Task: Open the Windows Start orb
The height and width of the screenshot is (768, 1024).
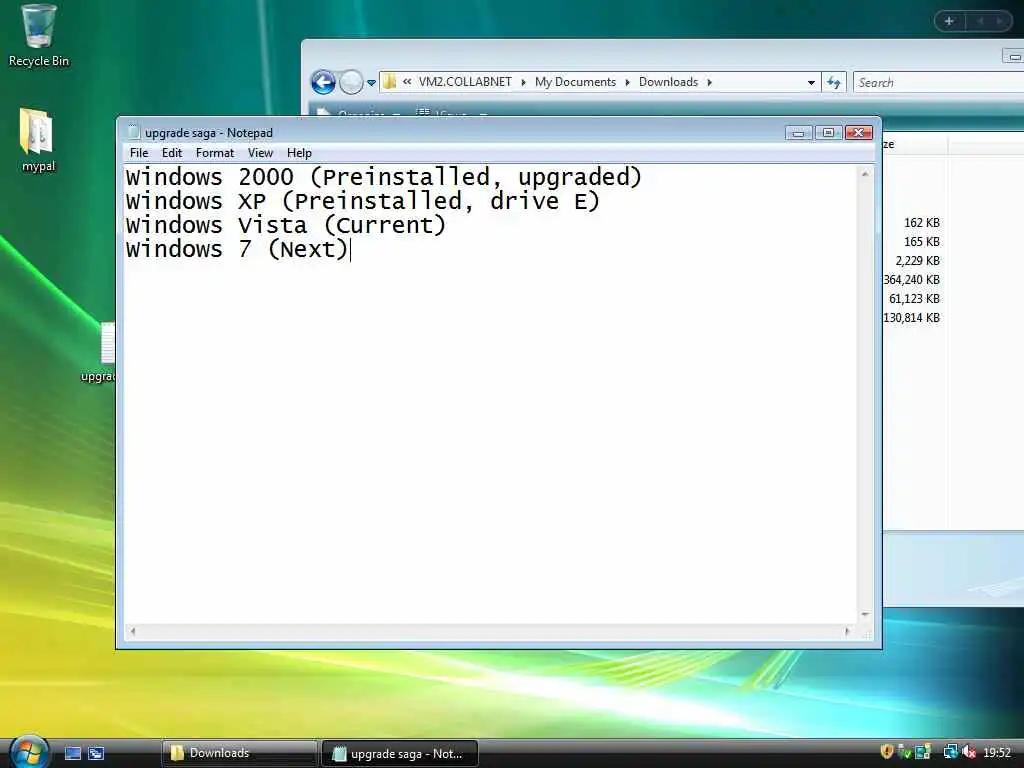Action: click(27, 752)
